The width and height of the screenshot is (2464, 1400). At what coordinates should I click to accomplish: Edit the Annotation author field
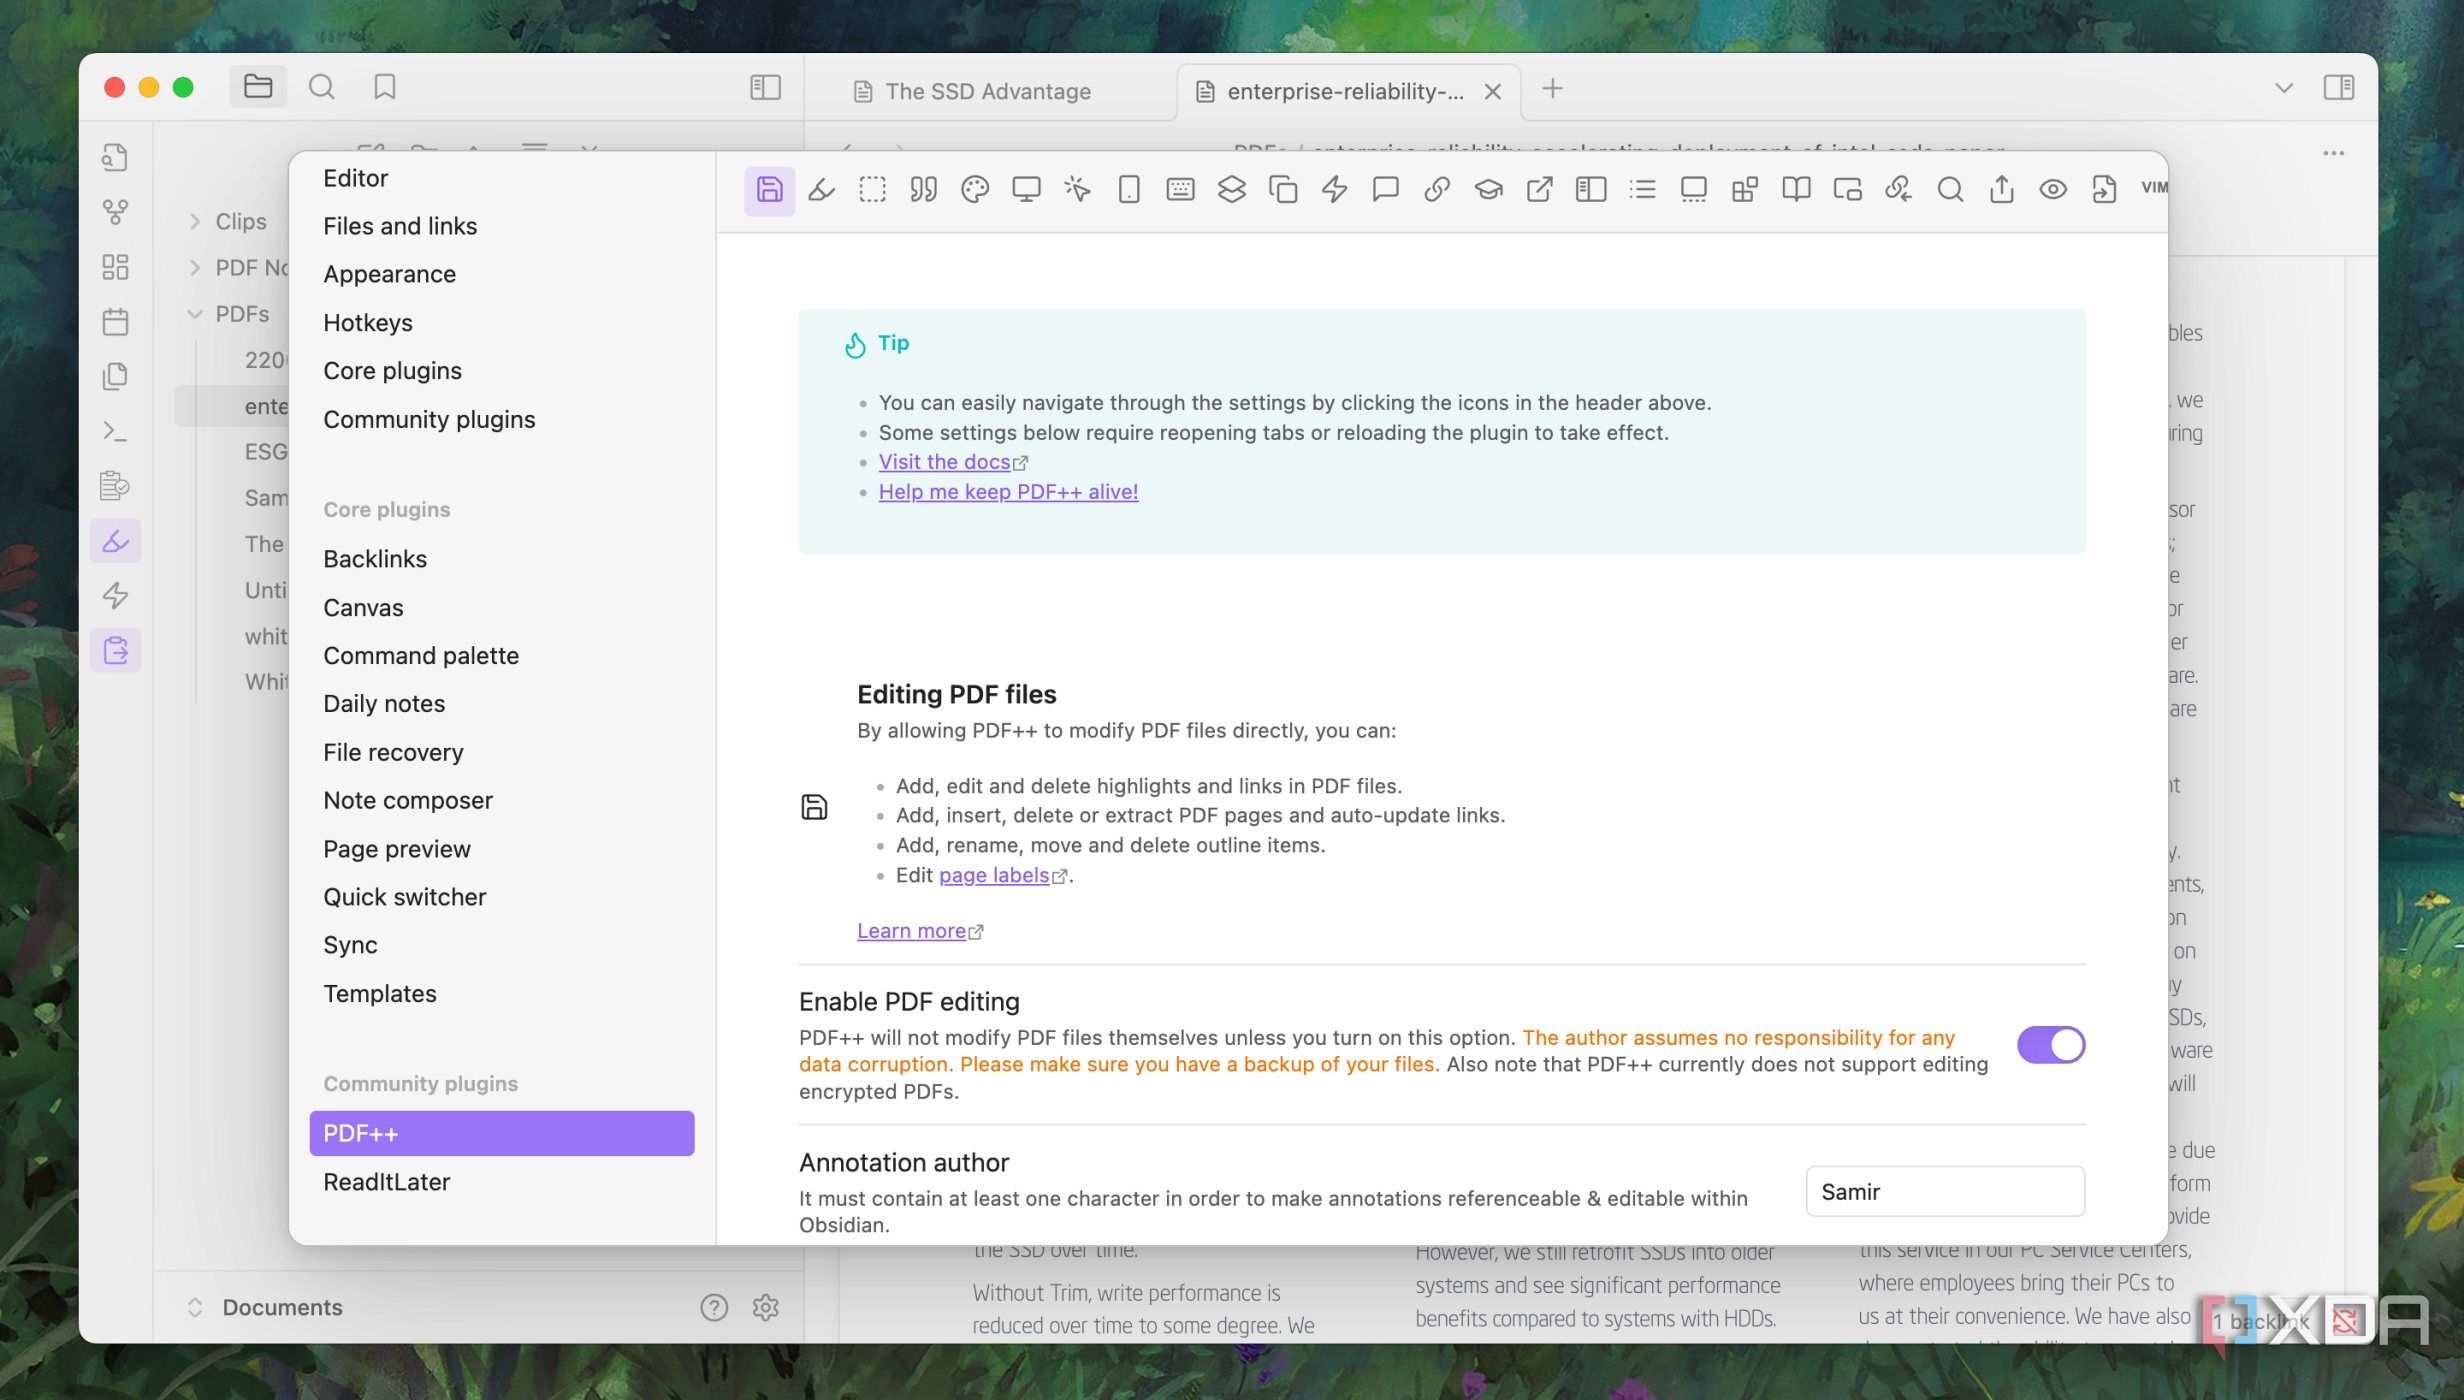pyautogui.click(x=1944, y=1191)
